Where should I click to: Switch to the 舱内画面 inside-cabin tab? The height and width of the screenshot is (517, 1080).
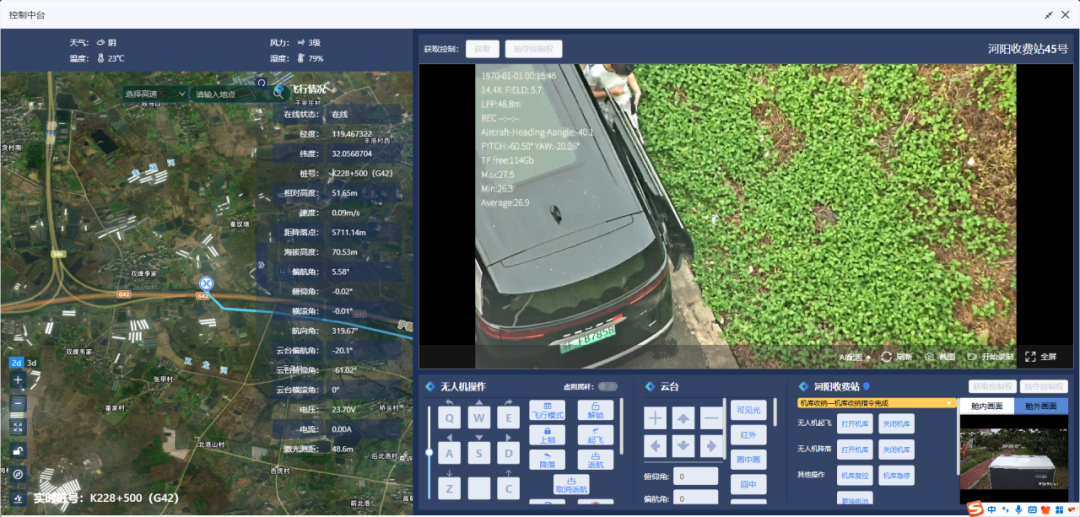[x=986, y=406]
